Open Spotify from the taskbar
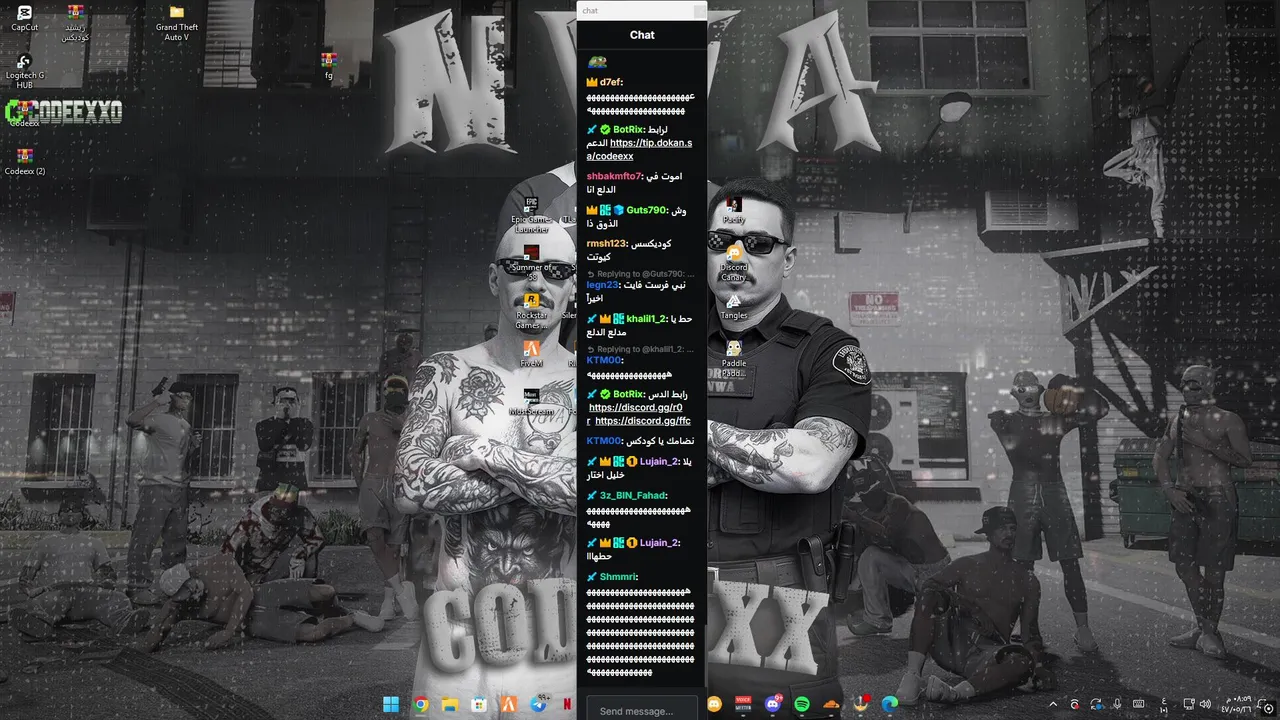 pos(802,704)
